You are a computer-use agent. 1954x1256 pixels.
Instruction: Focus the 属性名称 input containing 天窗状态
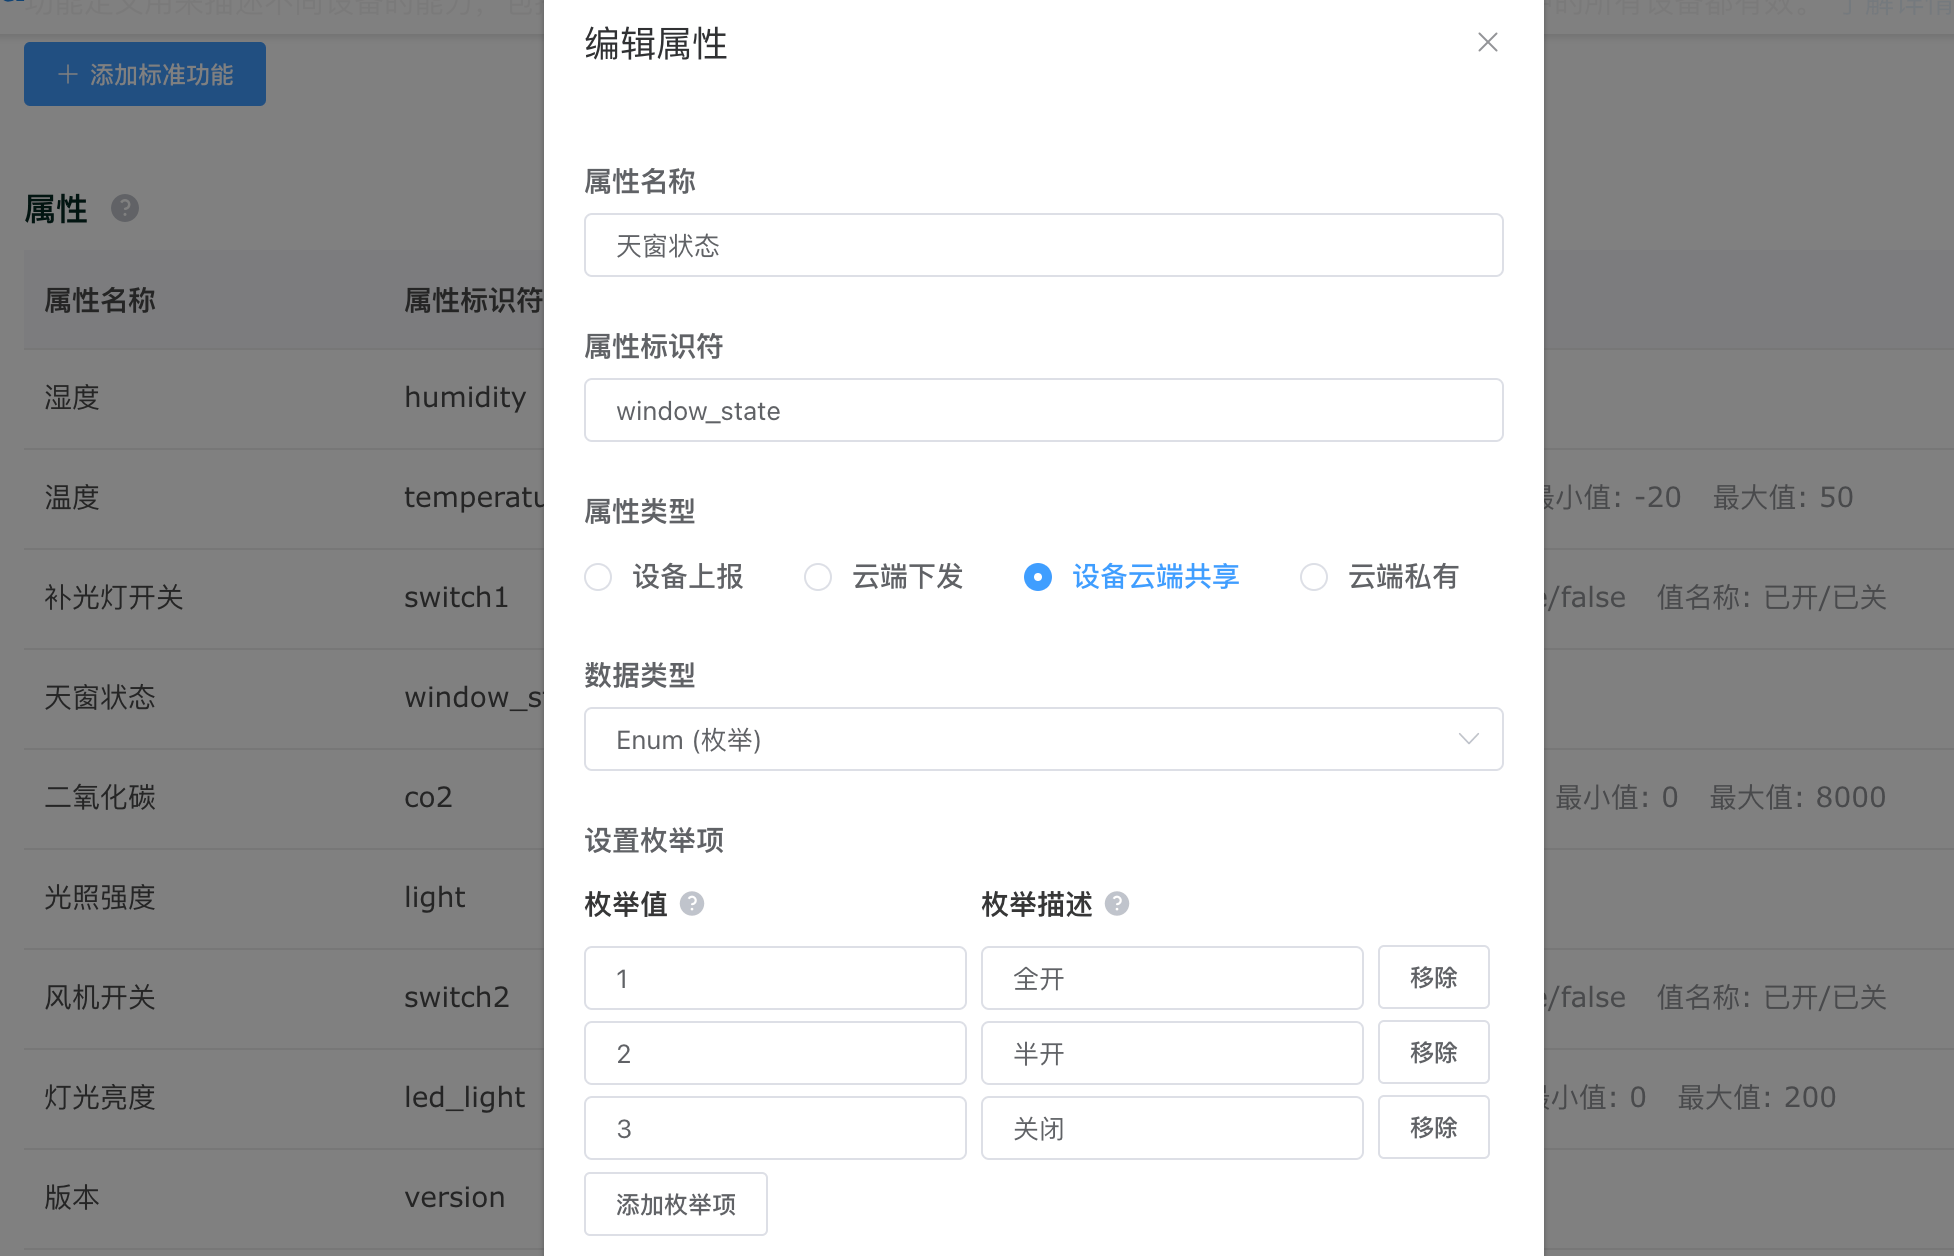[1042, 245]
